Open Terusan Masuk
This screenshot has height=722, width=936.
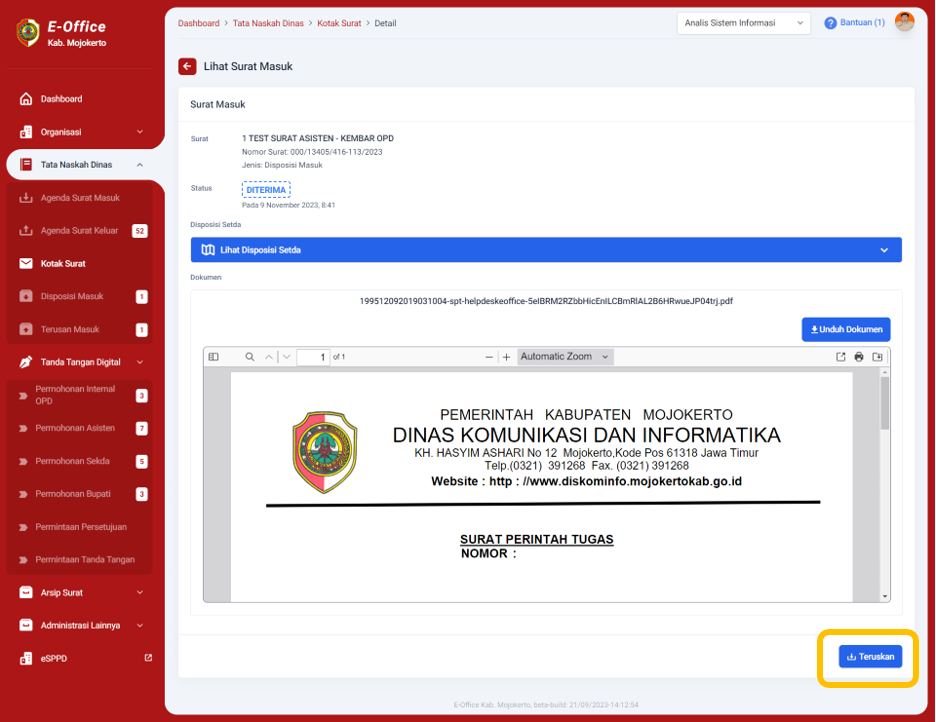(80, 329)
